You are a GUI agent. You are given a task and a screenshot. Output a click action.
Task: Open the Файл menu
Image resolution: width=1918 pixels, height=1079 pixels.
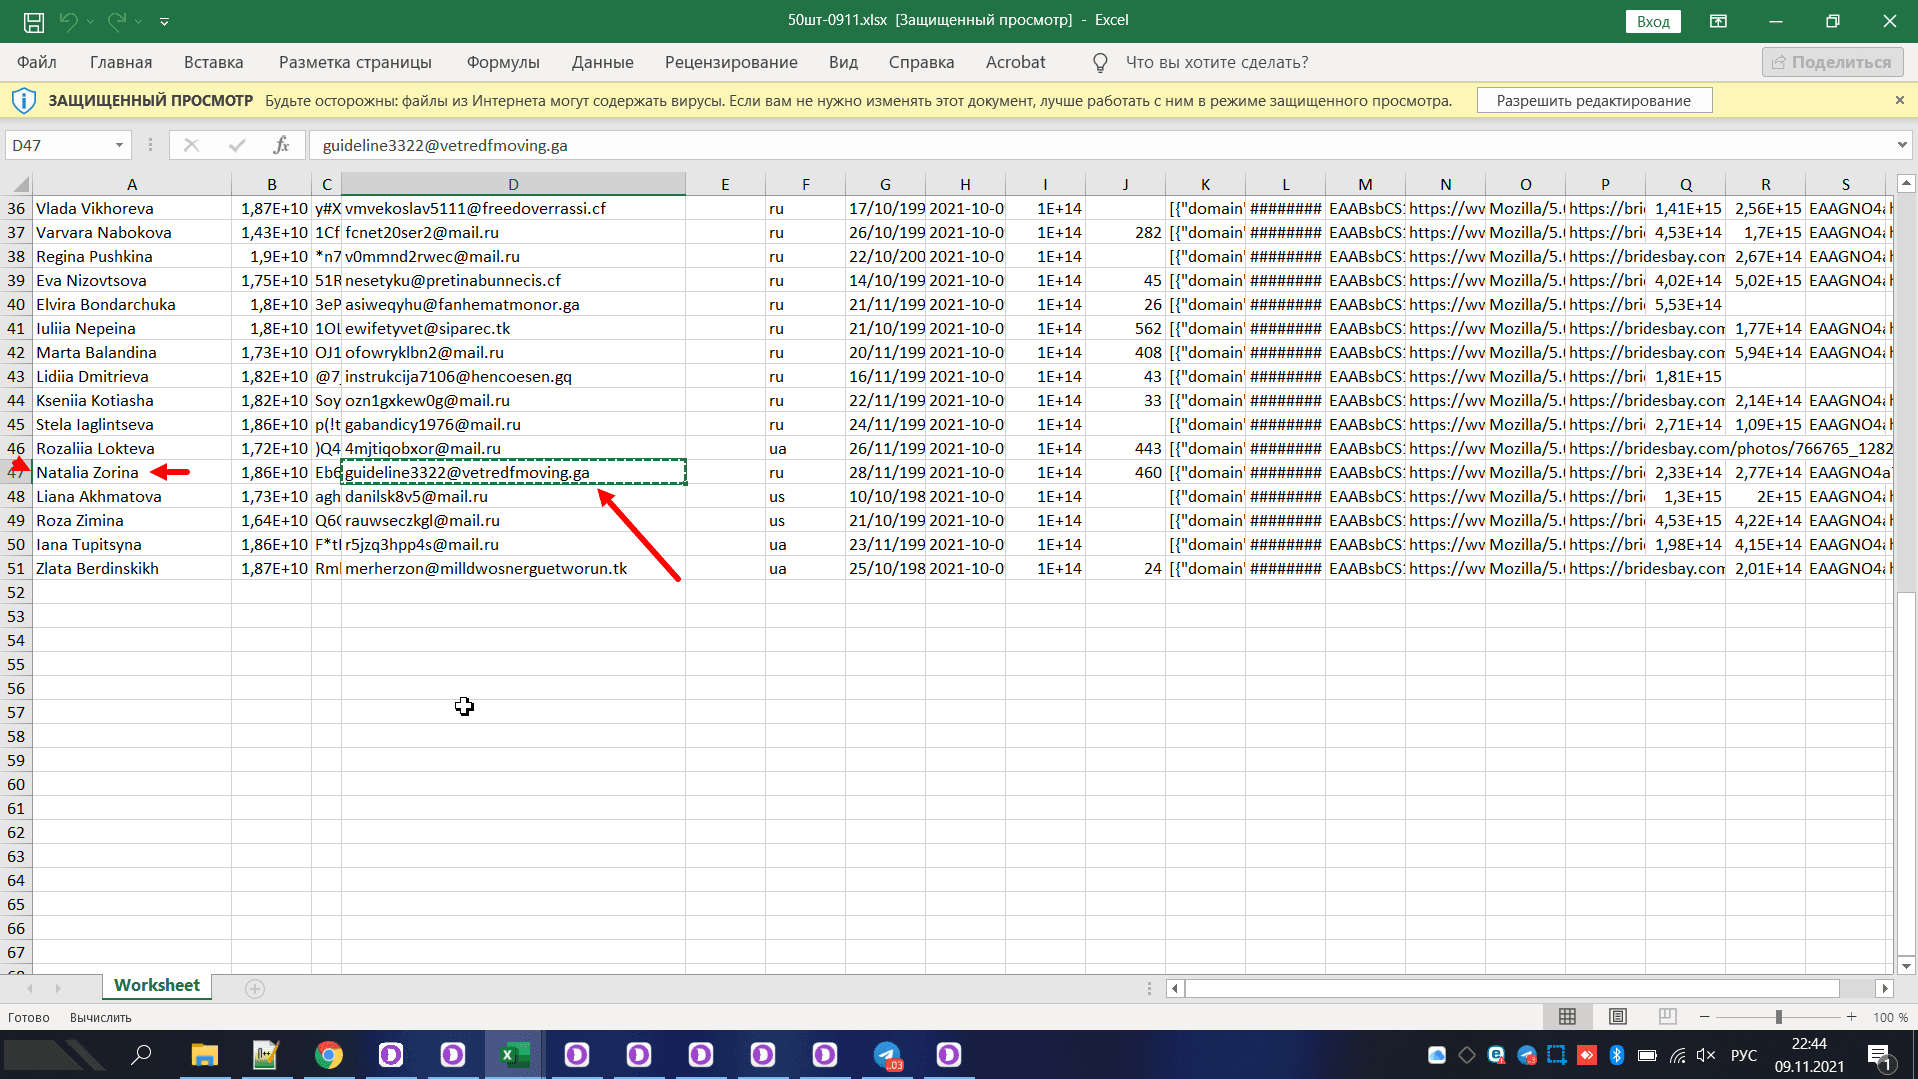click(37, 62)
